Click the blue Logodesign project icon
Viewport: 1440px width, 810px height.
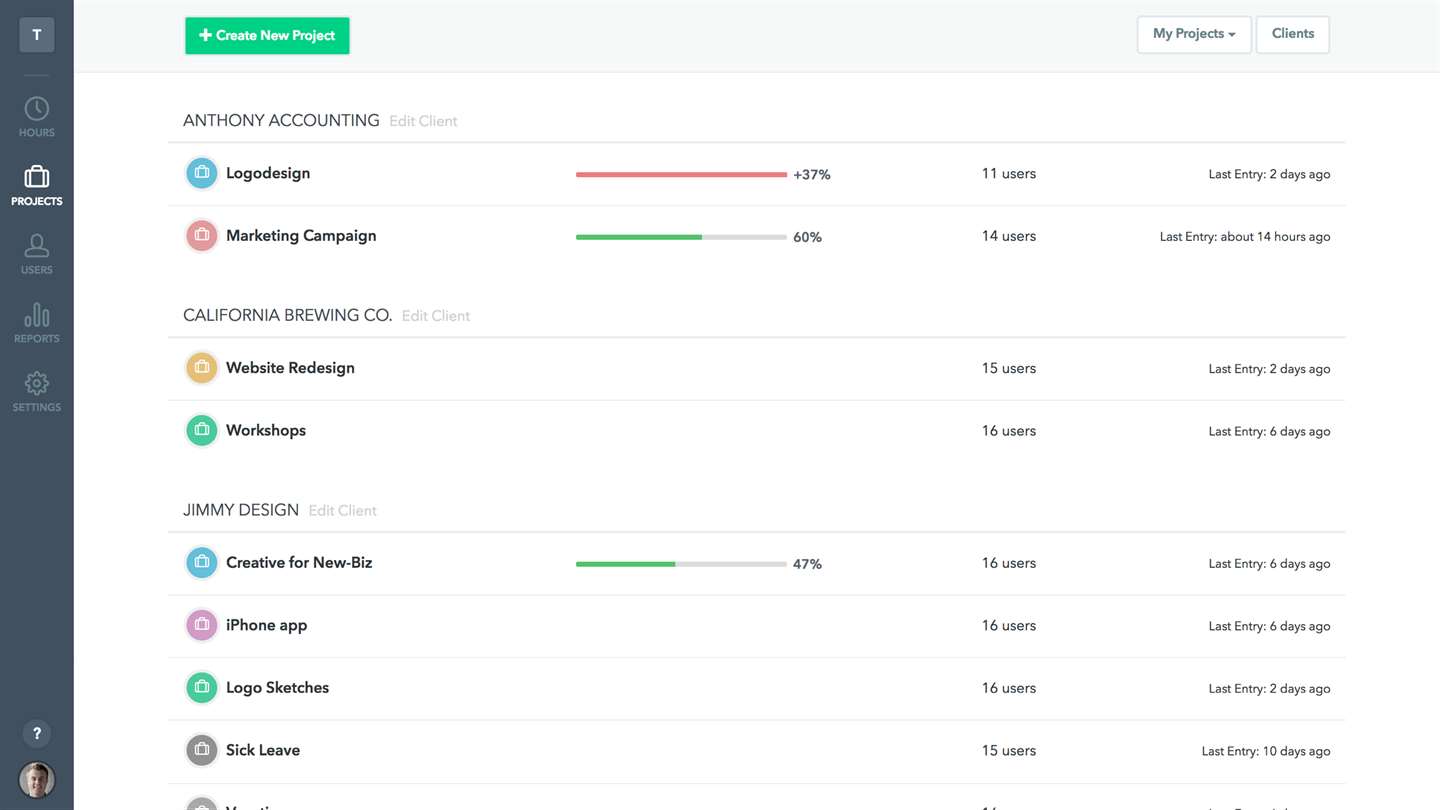pyautogui.click(x=202, y=173)
